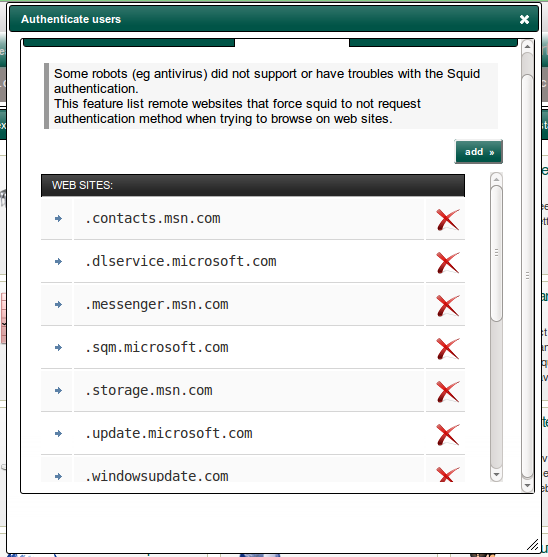Image resolution: width=548 pixels, height=557 pixels.
Task: Delete the .contacts.msn.com entry
Action: (x=447, y=220)
